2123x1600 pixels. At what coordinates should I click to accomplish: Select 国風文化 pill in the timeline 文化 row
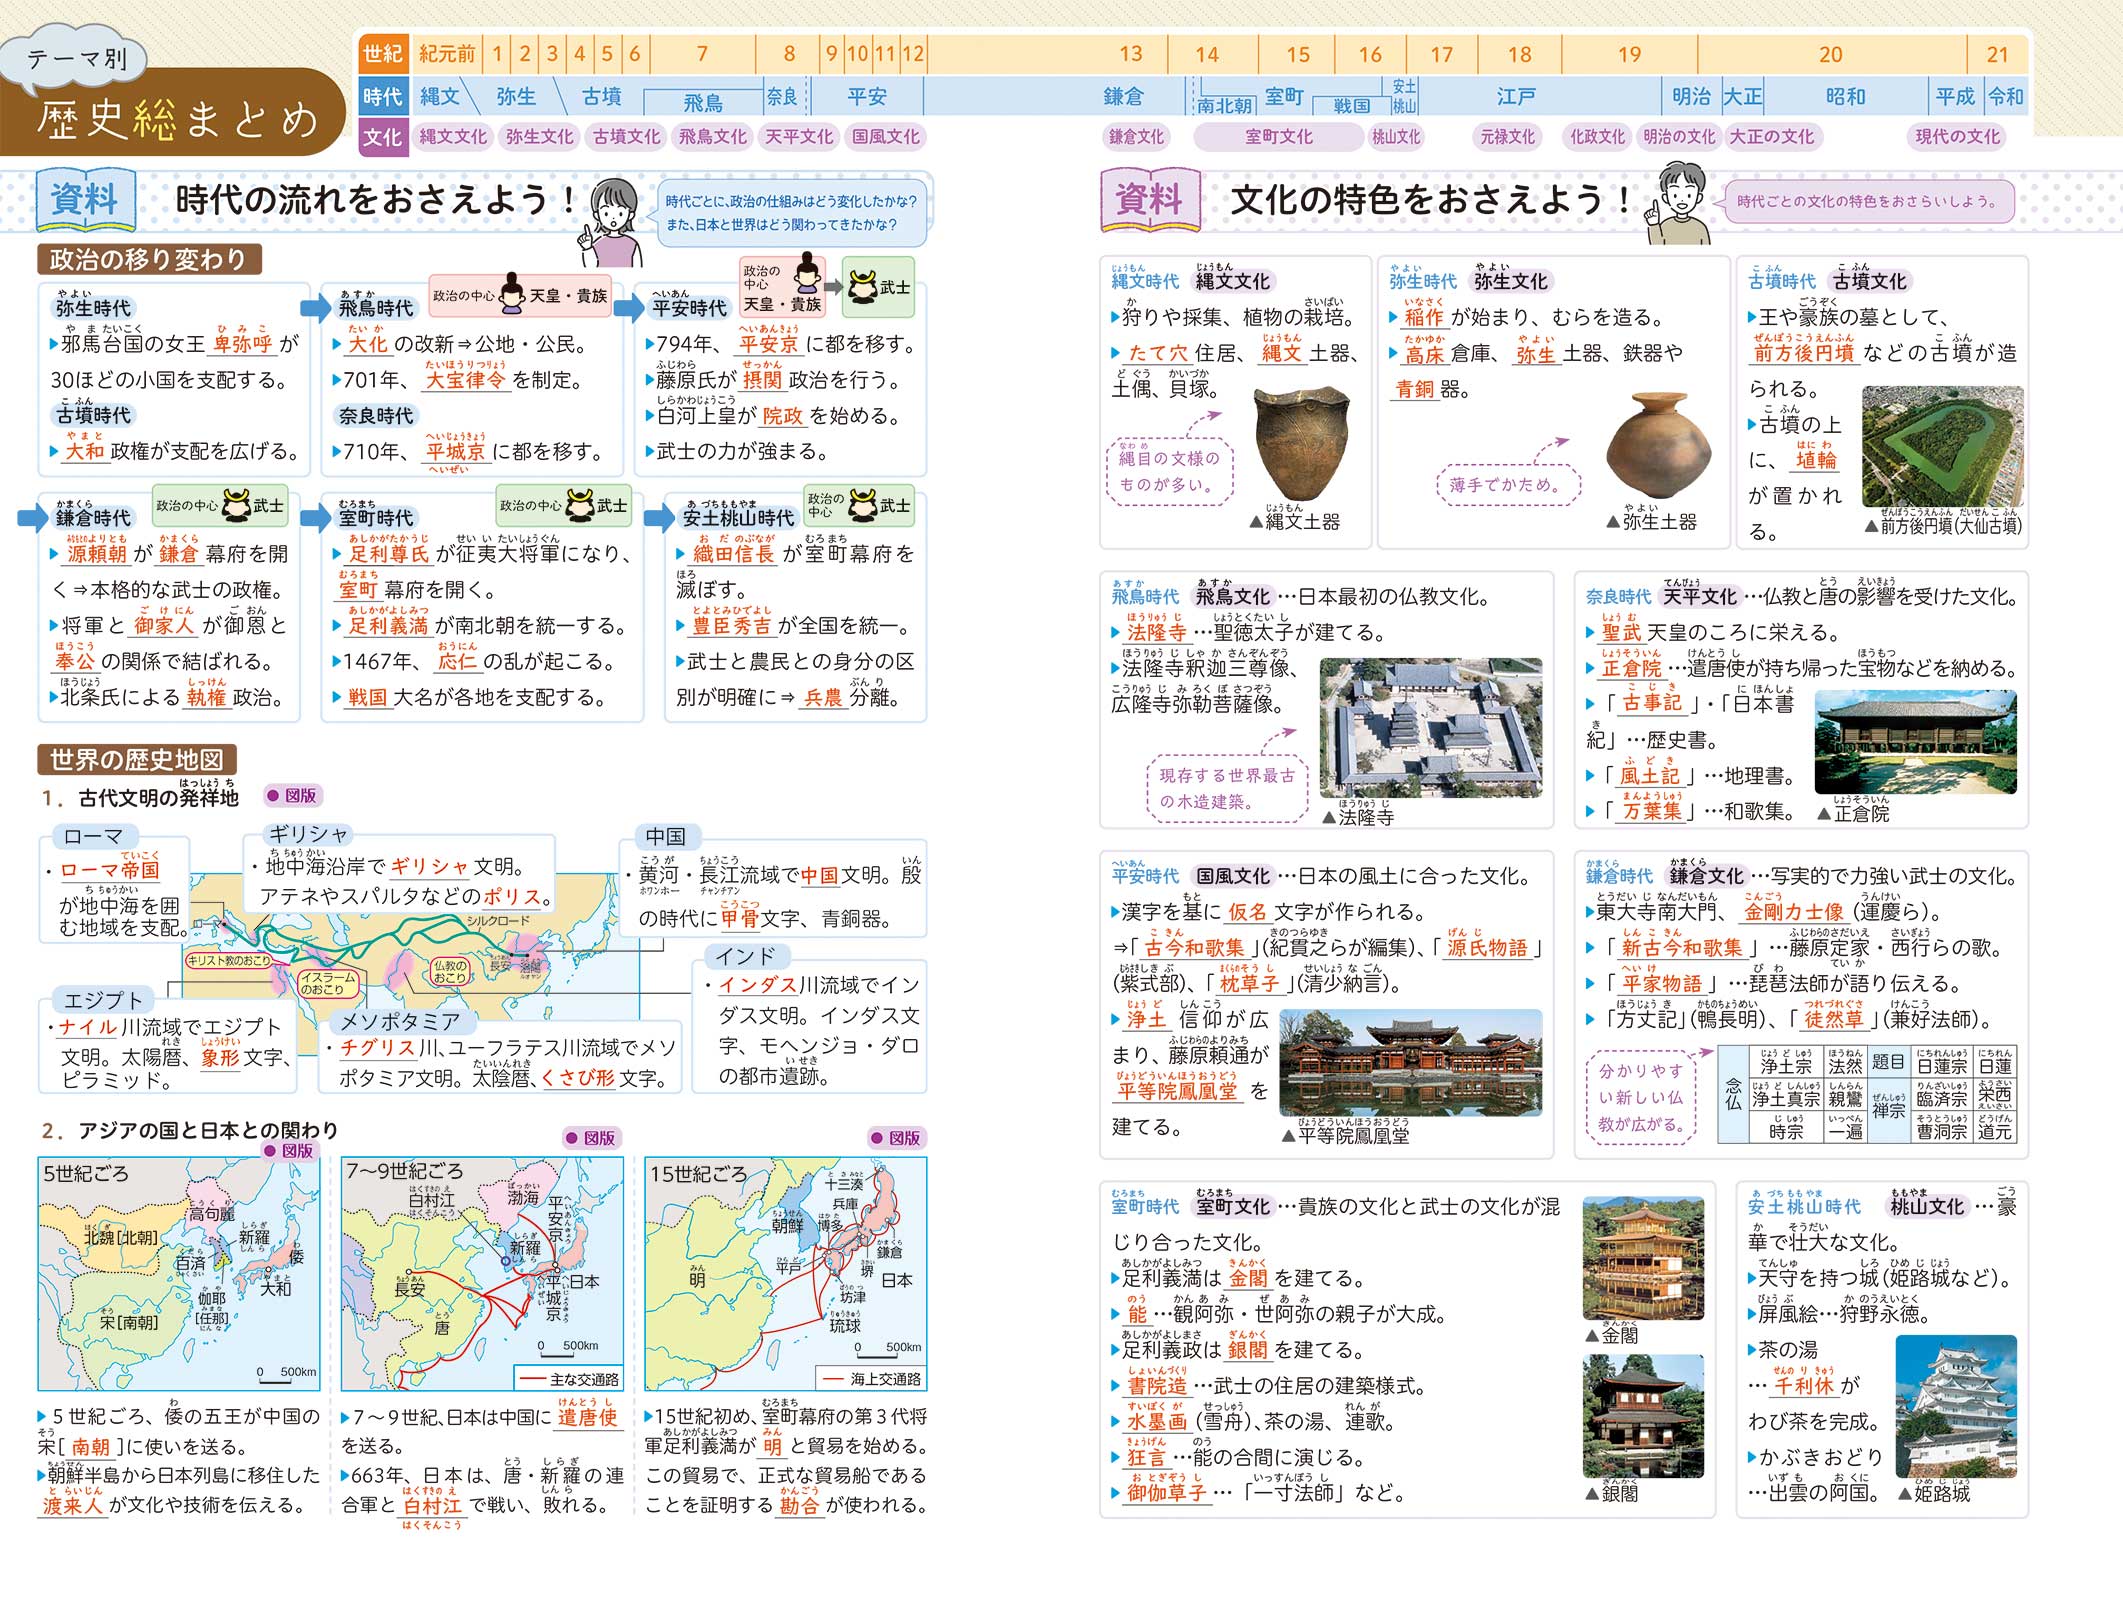coord(885,137)
